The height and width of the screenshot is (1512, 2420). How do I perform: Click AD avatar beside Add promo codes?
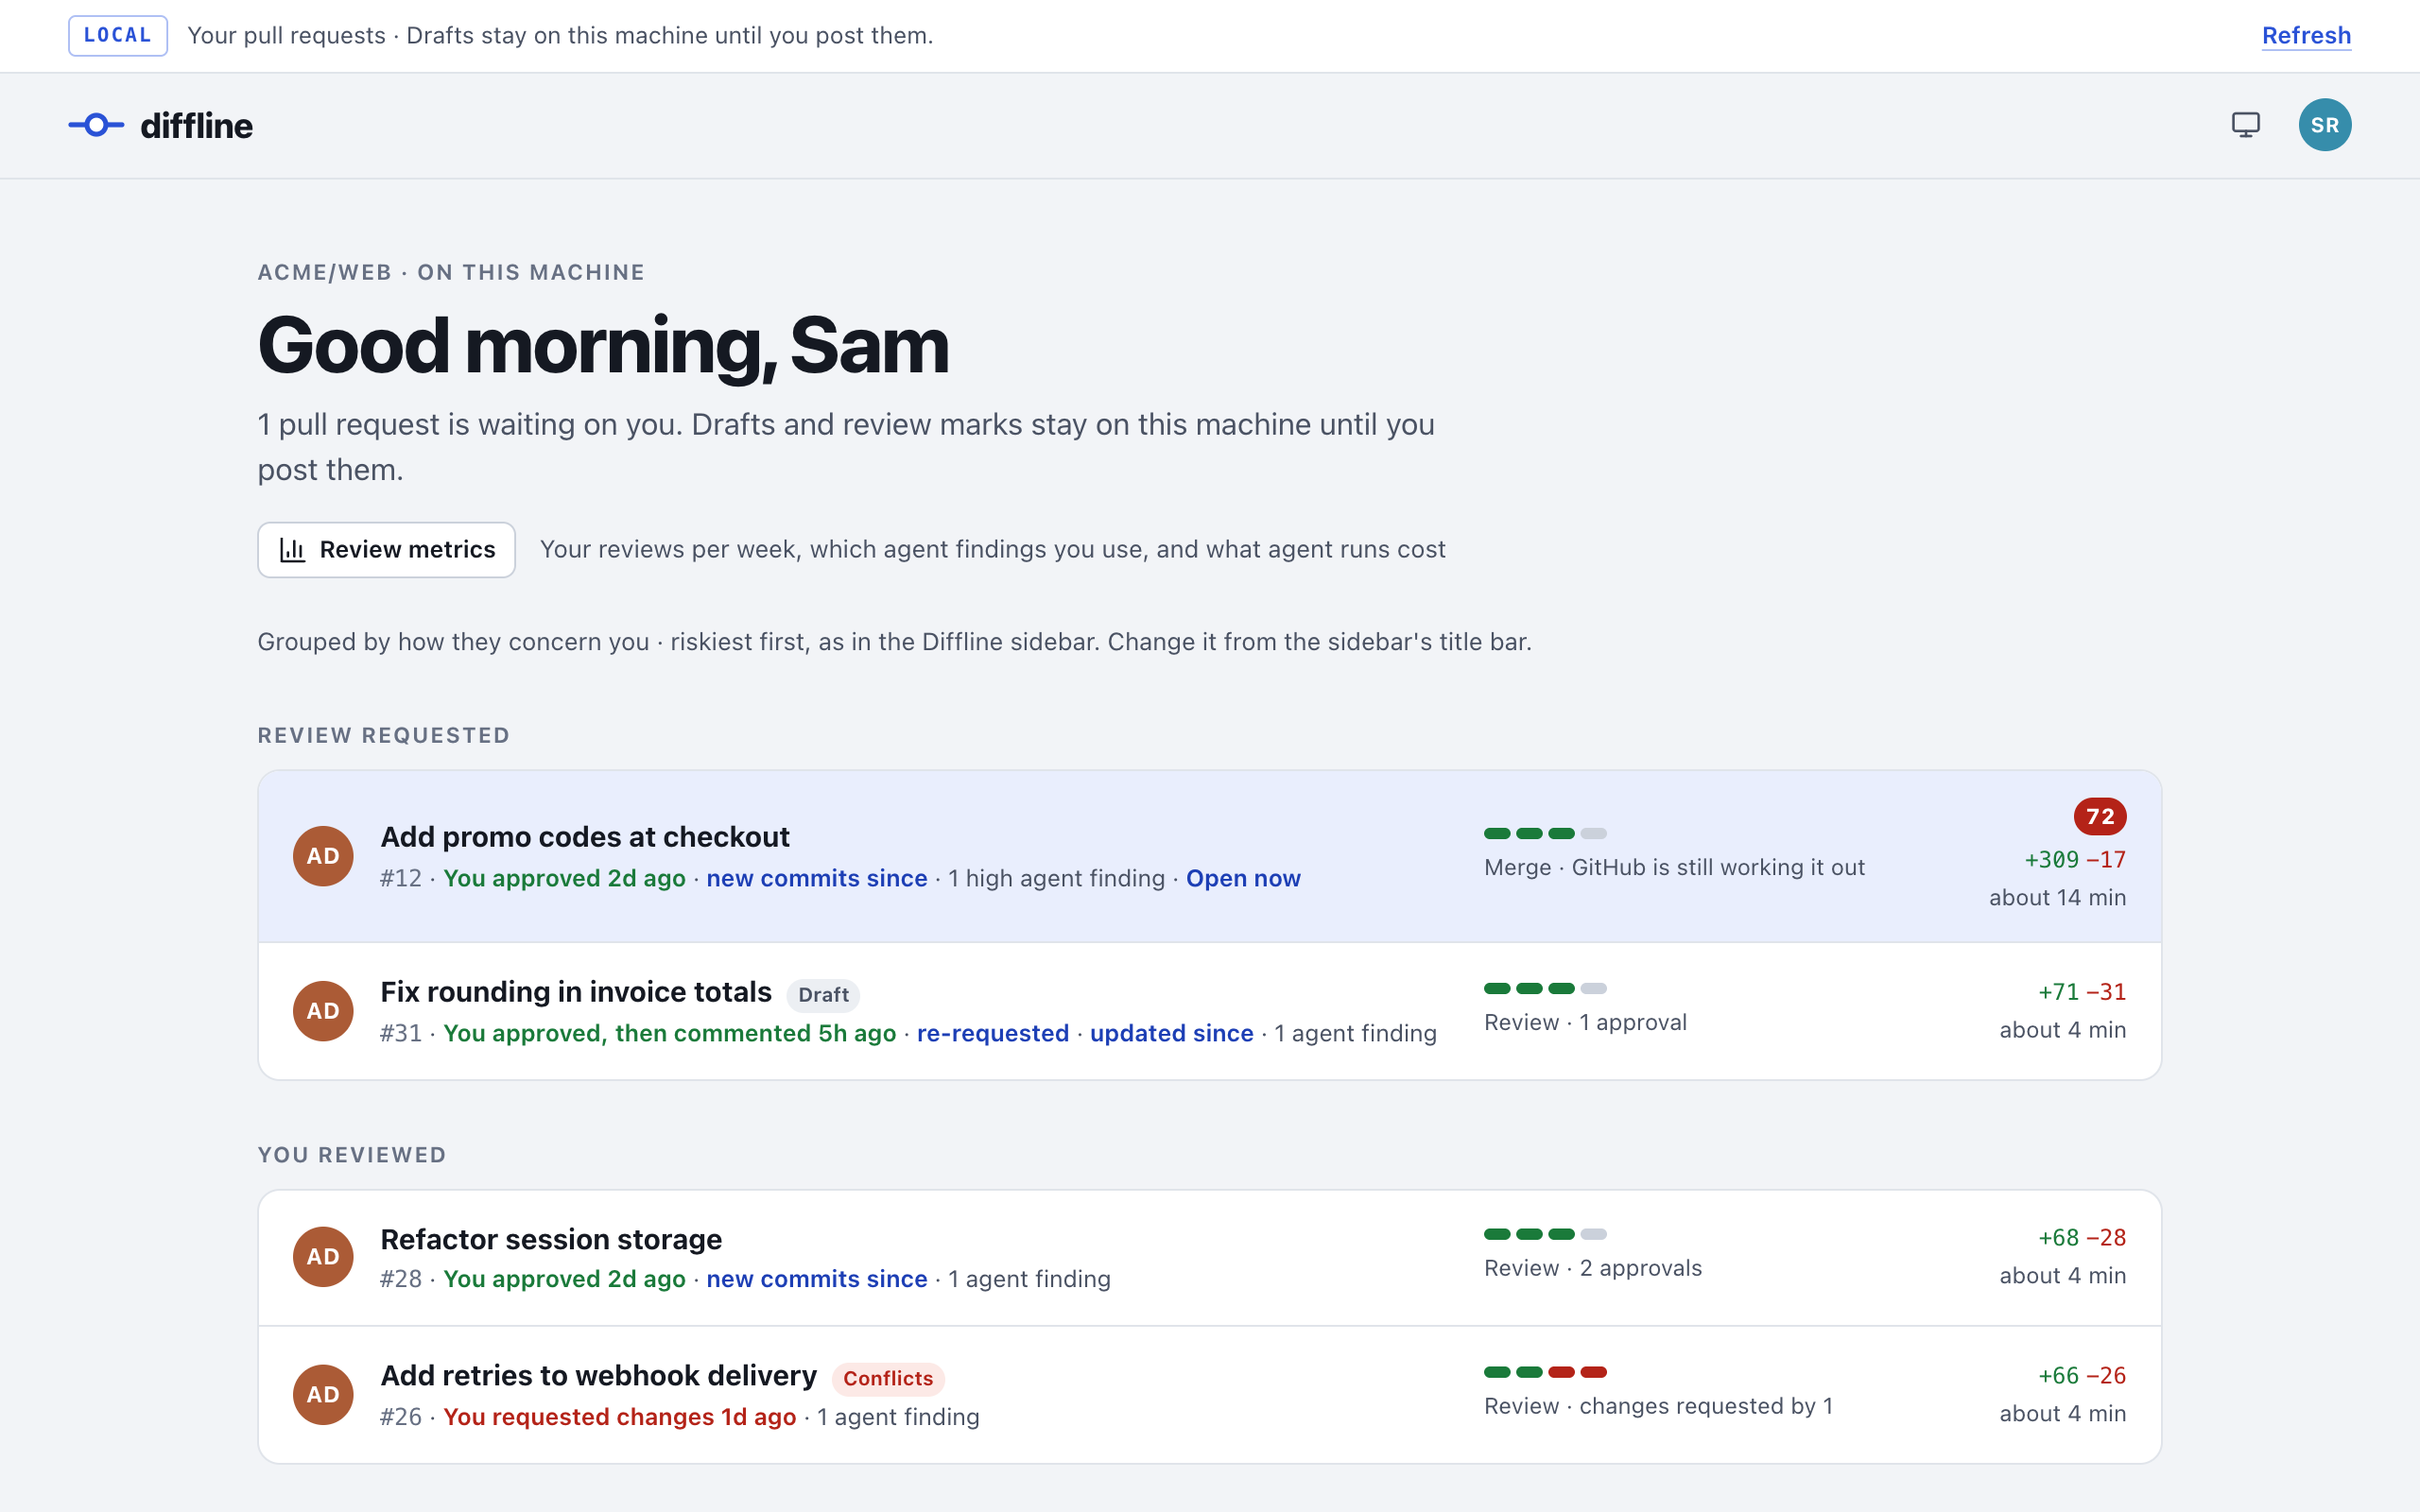click(323, 856)
